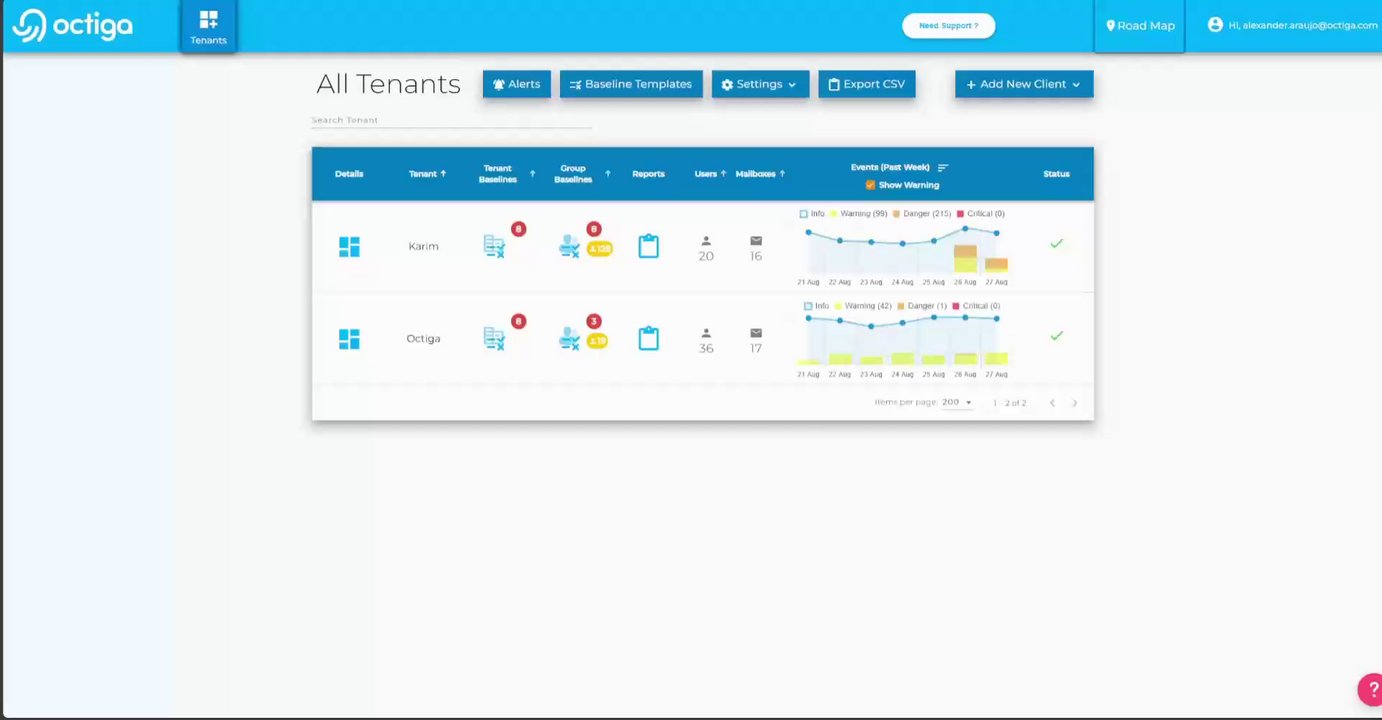Open Baseline Templates
This screenshot has height=720, width=1382.
point(631,84)
